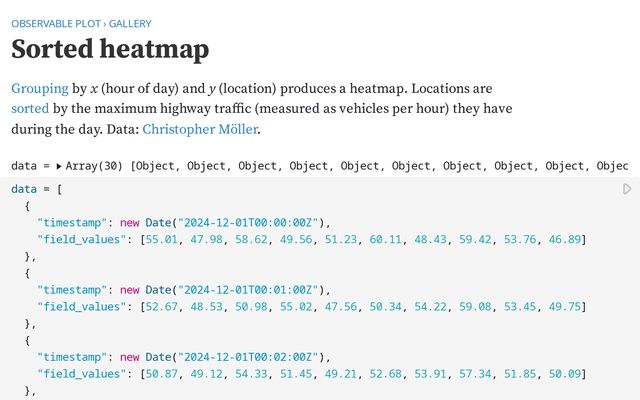This screenshot has width=640, height=400.
Task: Run the cell with the play icon
Action: pyautogui.click(x=627, y=189)
